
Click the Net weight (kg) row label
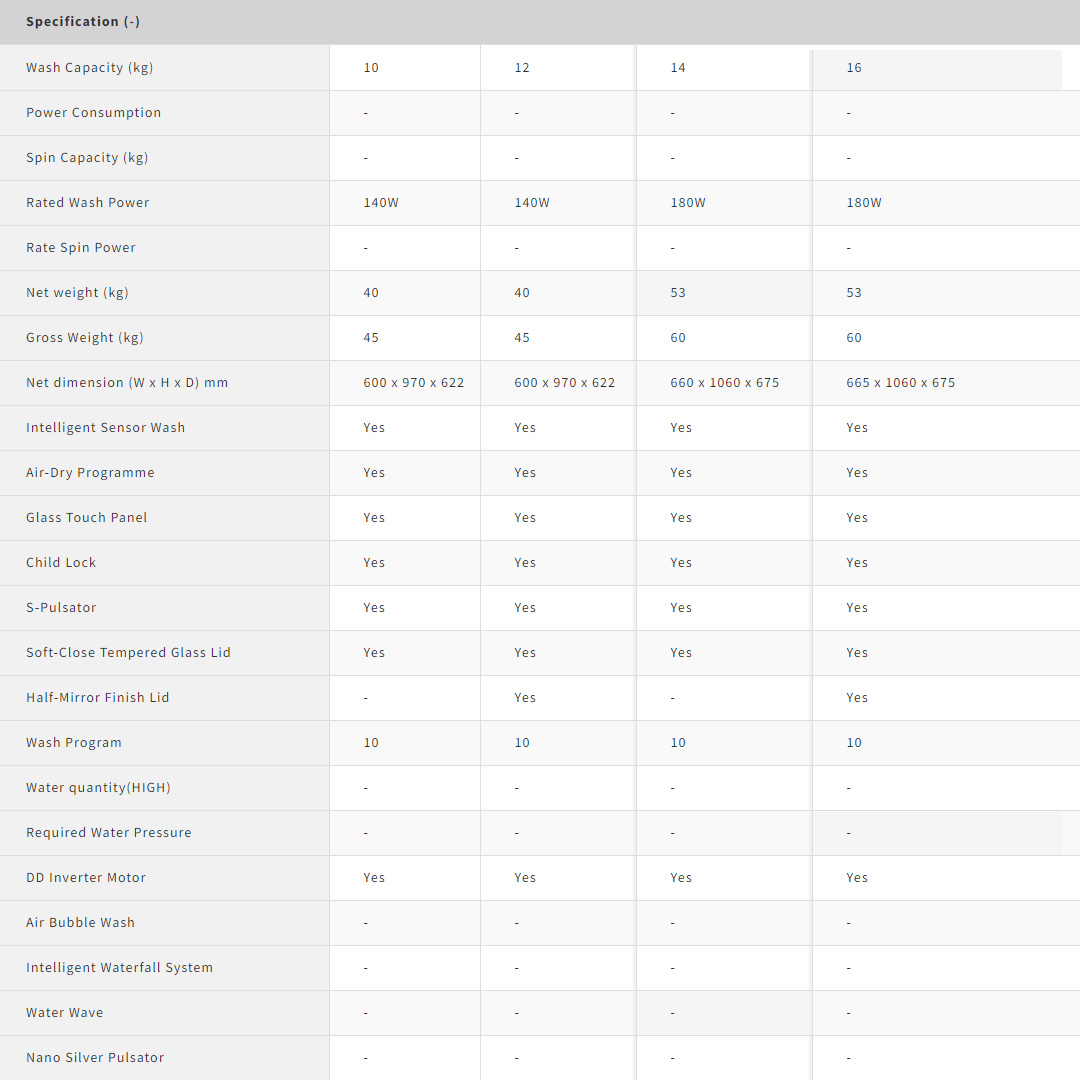(77, 293)
